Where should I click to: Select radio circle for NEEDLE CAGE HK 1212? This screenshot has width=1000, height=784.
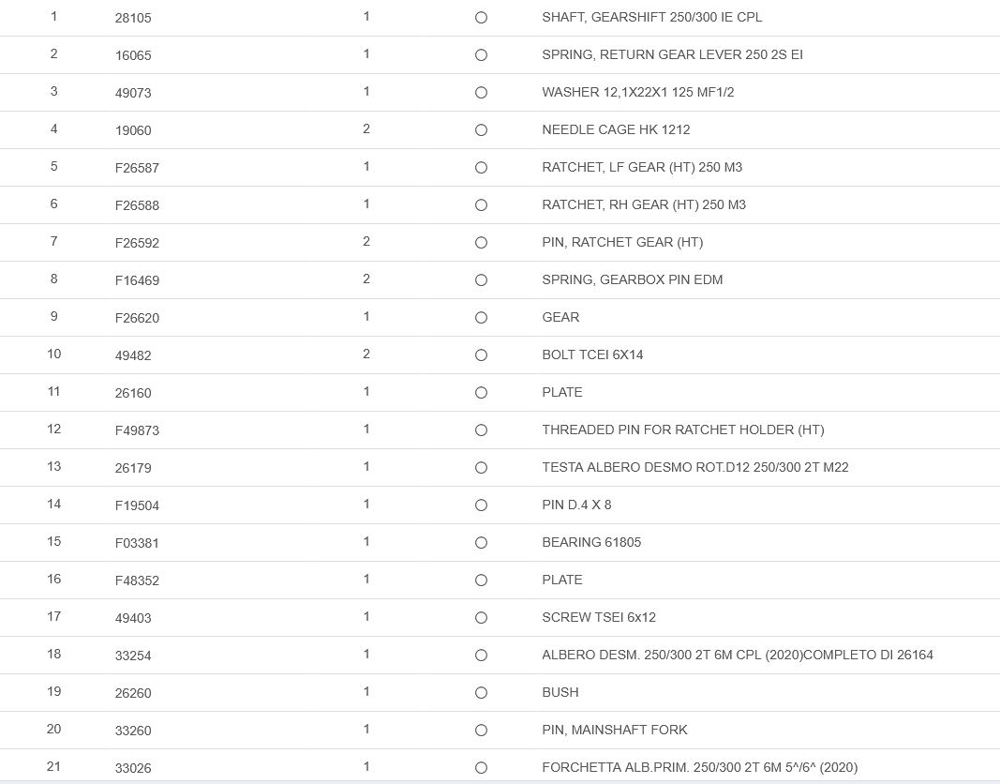point(481,130)
